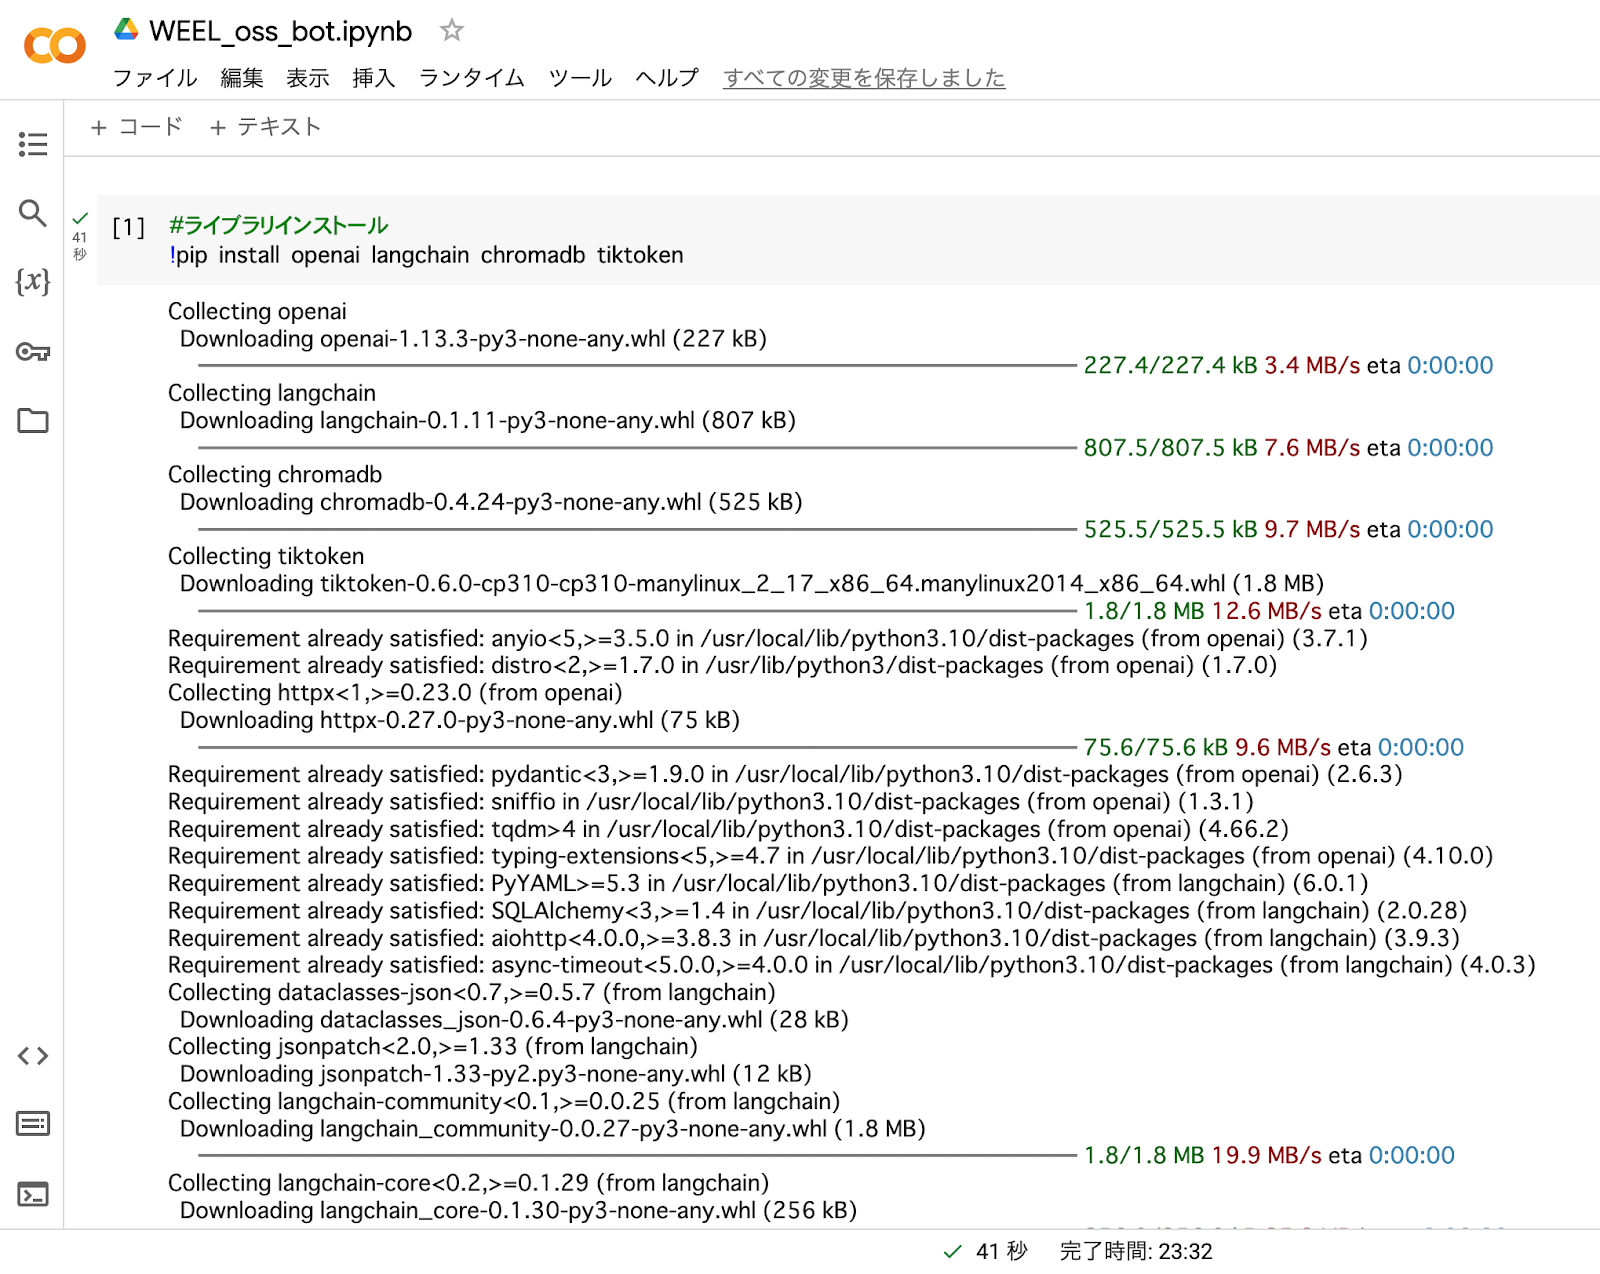Click the 'Downloading tiktoken-0.6.0' line

tap(752, 583)
